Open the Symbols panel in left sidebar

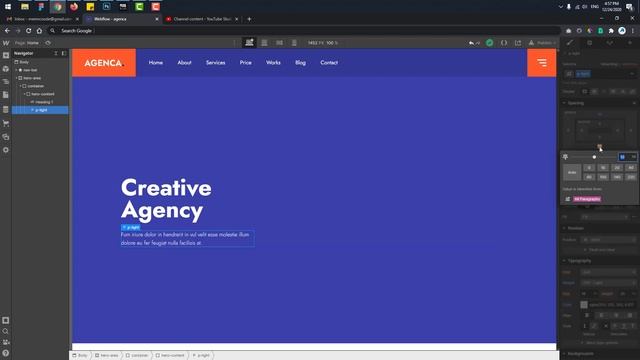click(x=6, y=69)
